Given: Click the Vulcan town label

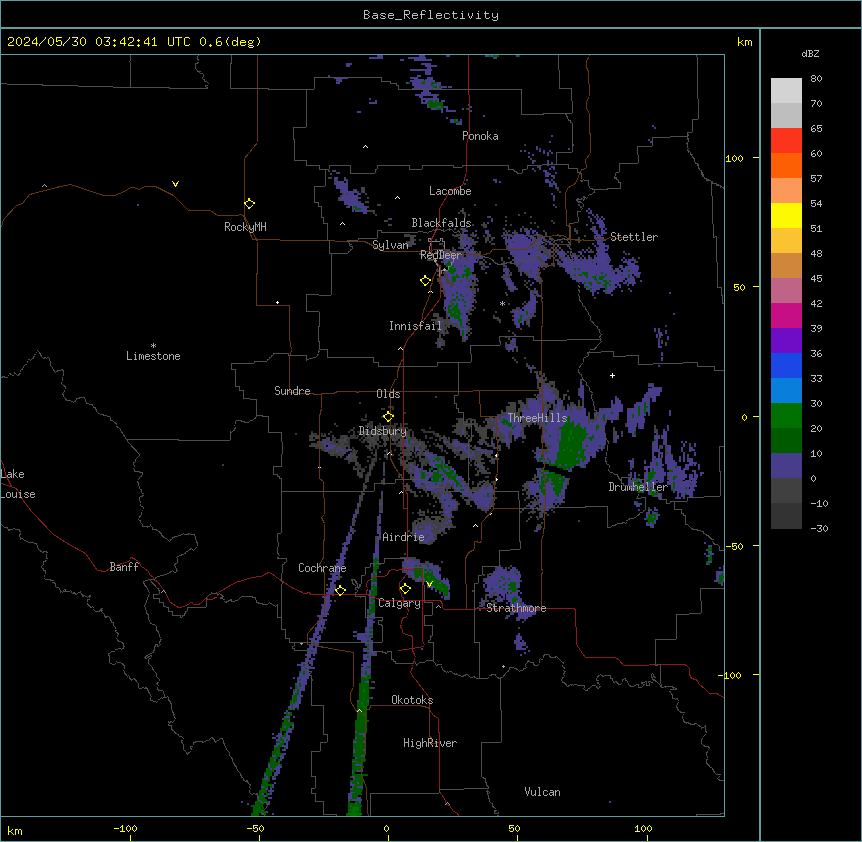Looking at the screenshot, I should tap(543, 792).
